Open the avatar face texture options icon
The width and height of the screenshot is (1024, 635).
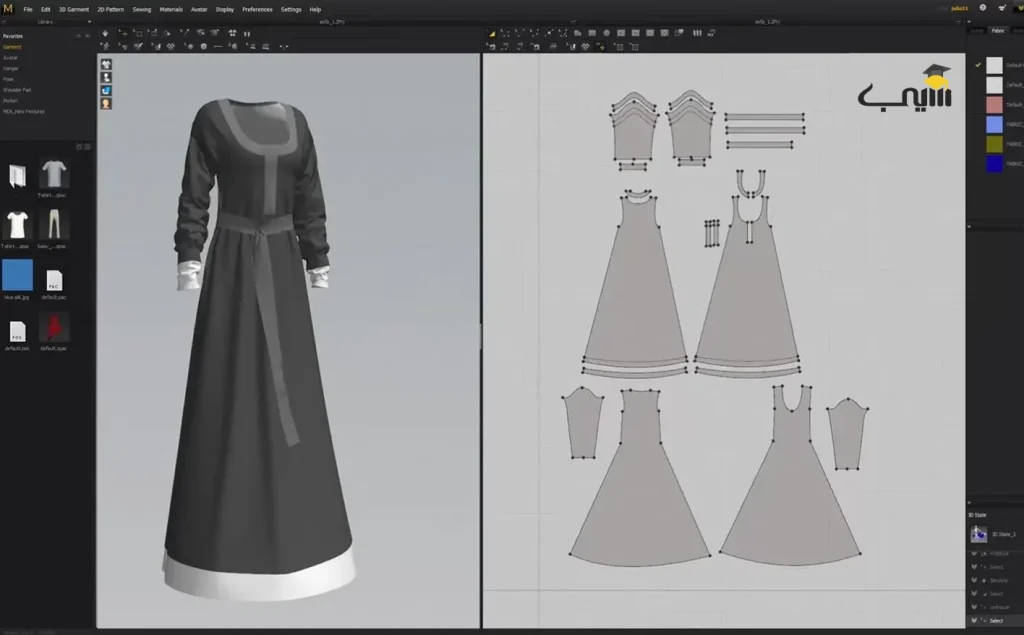point(106,103)
